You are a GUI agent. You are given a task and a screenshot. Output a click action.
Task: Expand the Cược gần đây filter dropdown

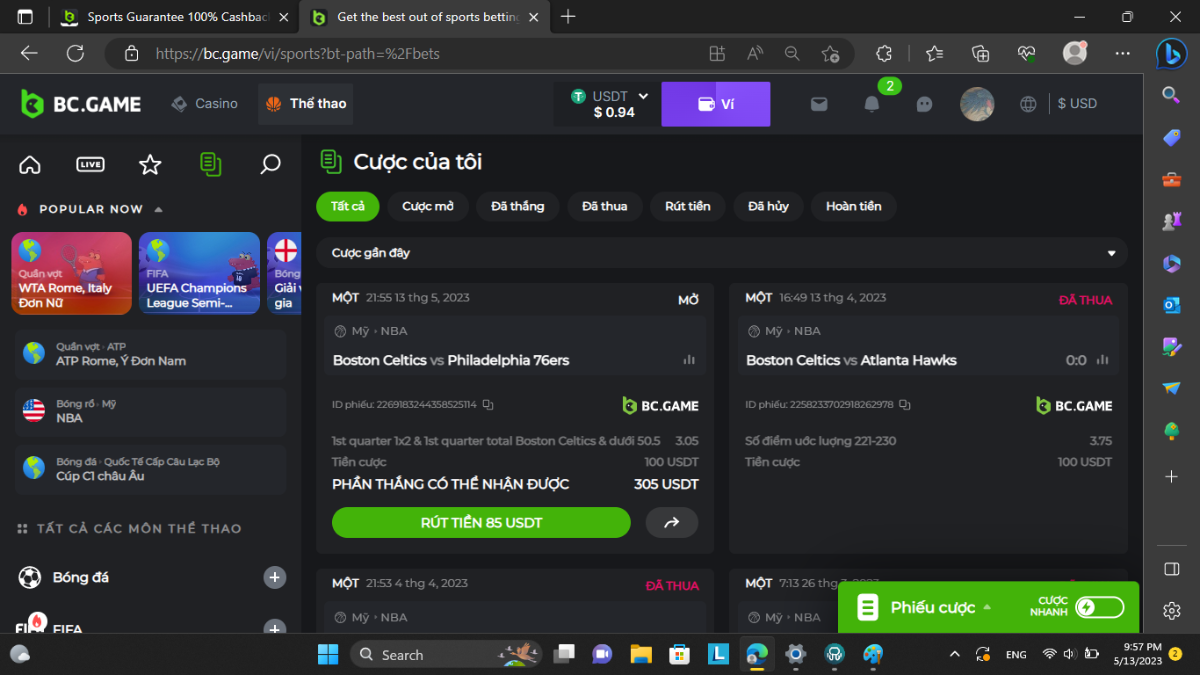[x=1110, y=253]
